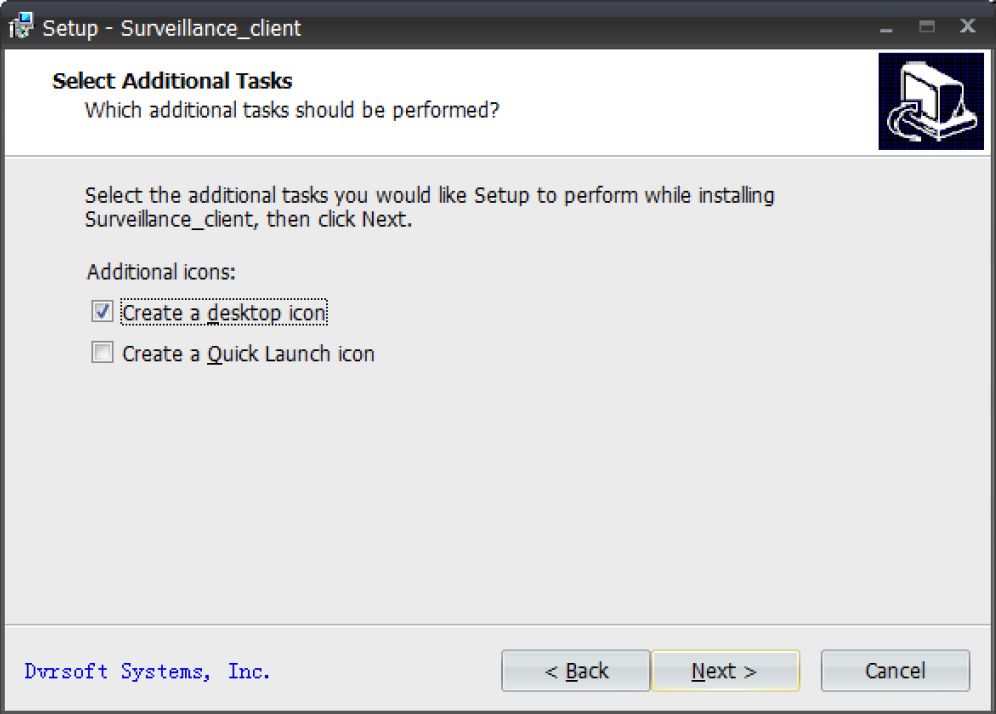Click the "Setup - Surveillance_client" title text
The width and height of the screenshot is (996, 714).
pyautogui.click(x=171, y=28)
